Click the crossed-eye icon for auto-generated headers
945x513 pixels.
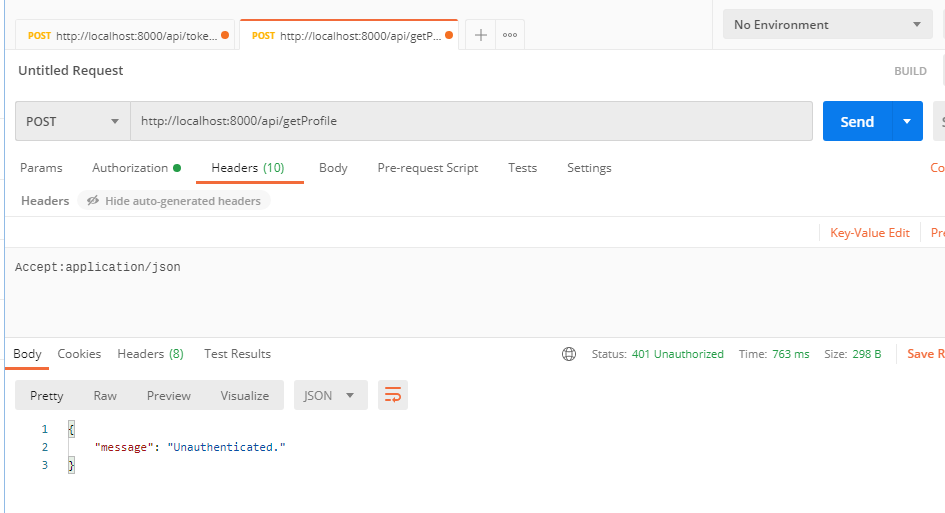[93, 201]
